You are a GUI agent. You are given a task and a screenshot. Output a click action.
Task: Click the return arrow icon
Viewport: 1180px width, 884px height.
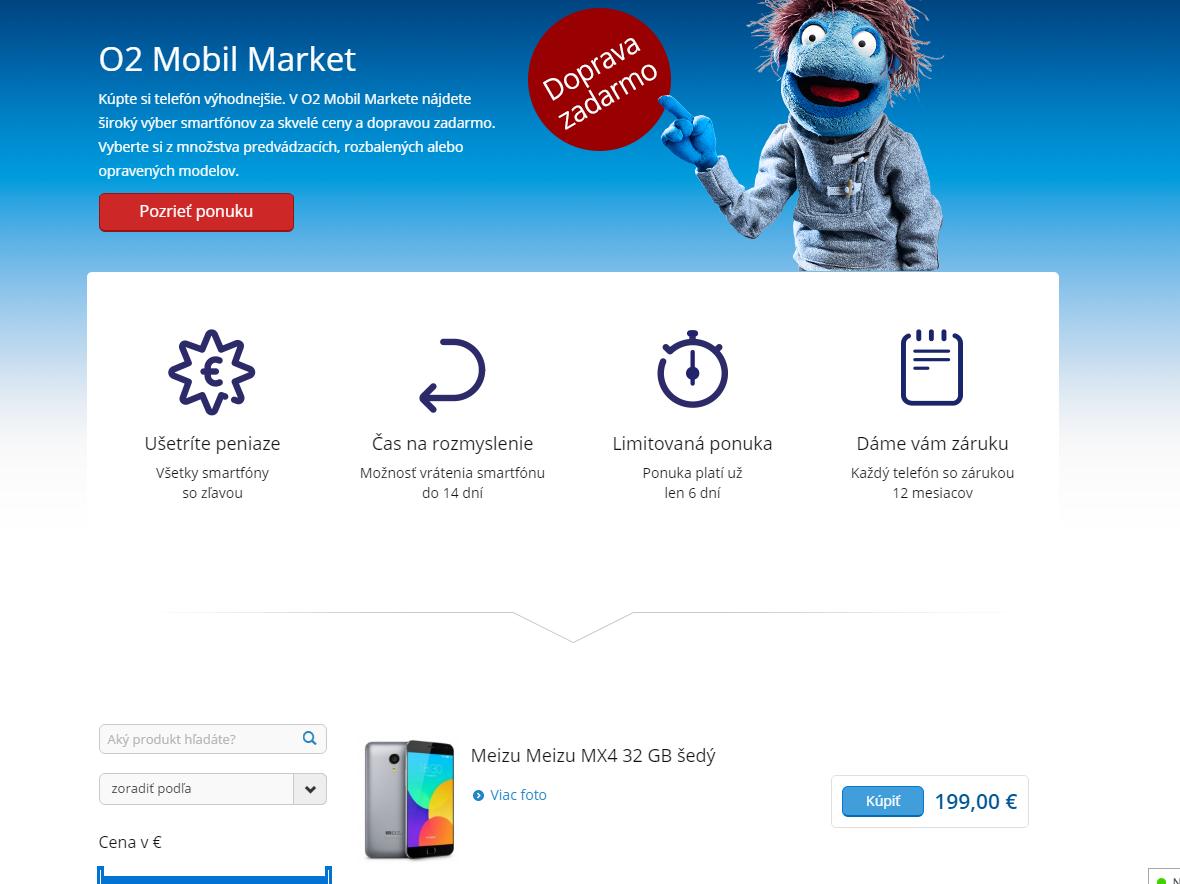(452, 375)
